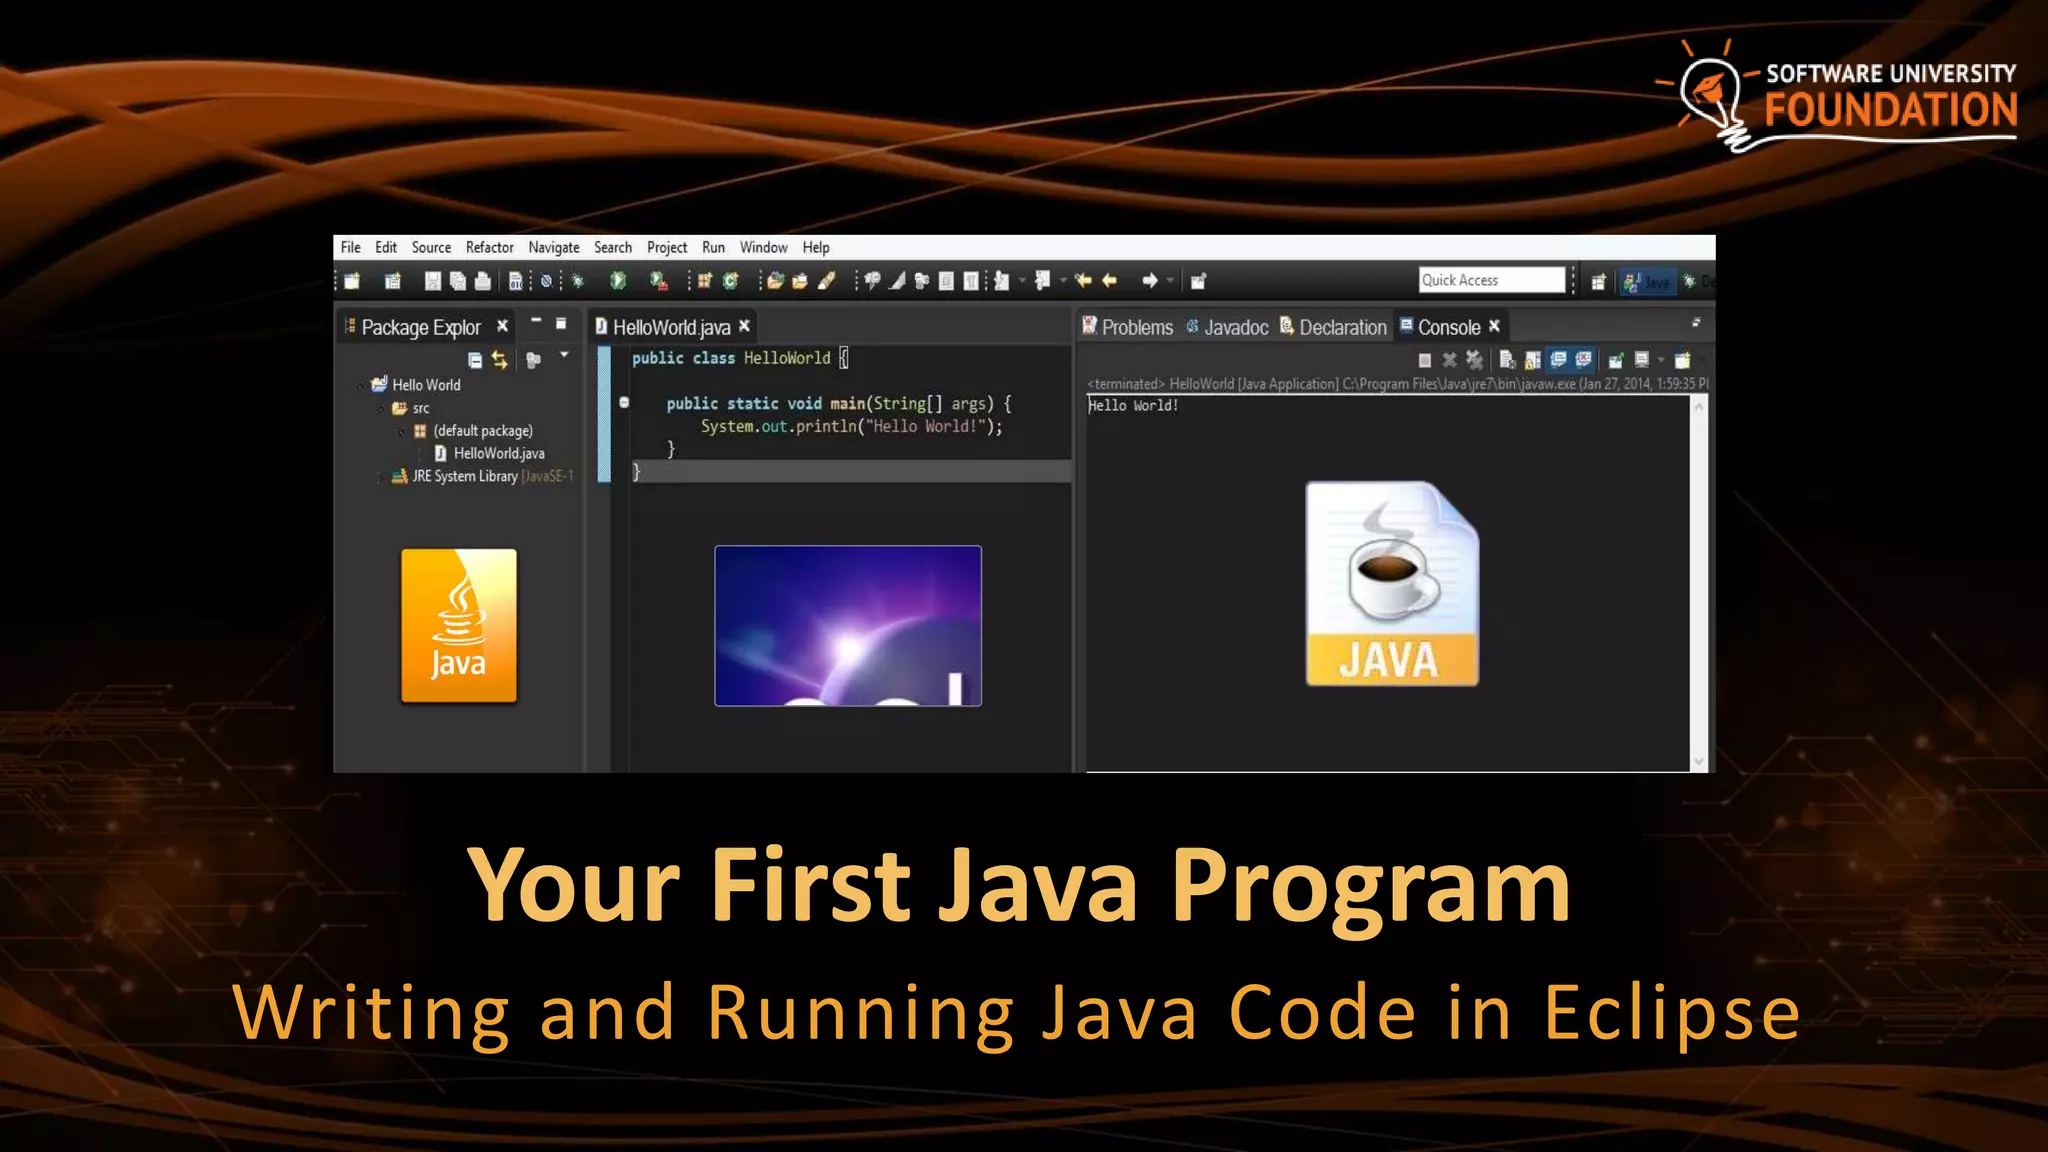Screen dimensions: 2048x1152
Task: Start debugging with the bug icon
Action: pyautogui.click(x=578, y=281)
